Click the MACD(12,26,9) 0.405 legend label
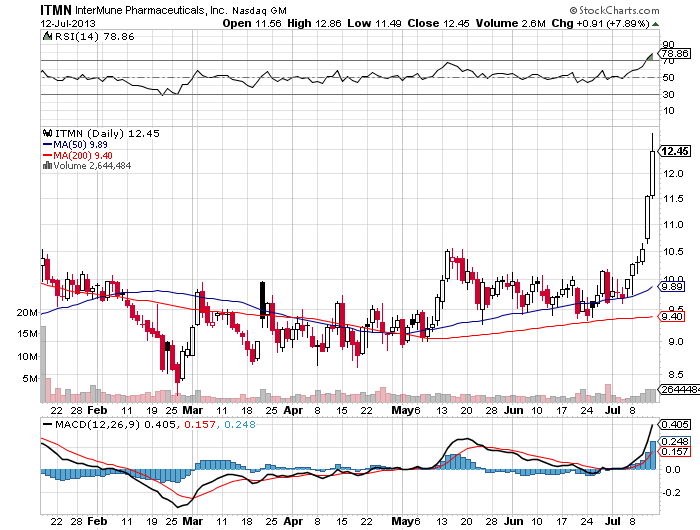The height and width of the screenshot is (530, 700). click(116, 424)
